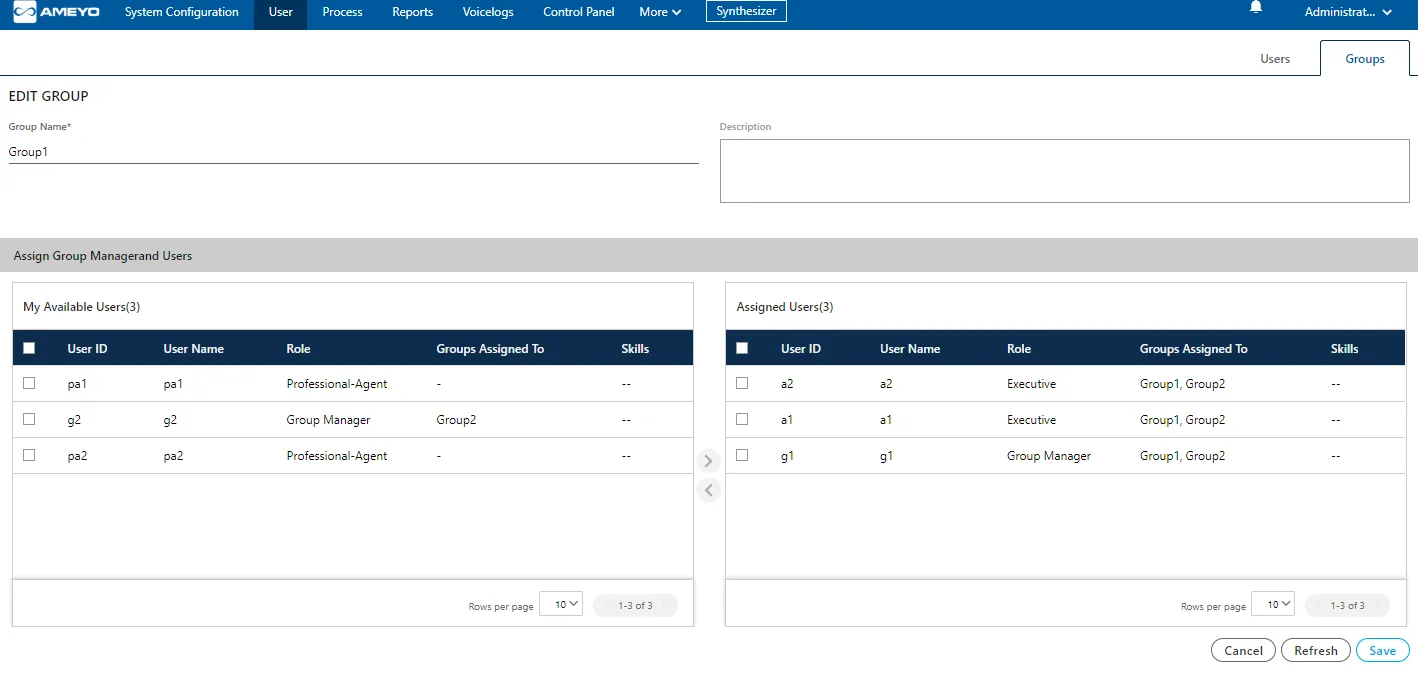Viewport: 1418px width, 673px height.
Task: Move selected users back to Available Users
Action: pyautogui.click(x=708, y=490)
